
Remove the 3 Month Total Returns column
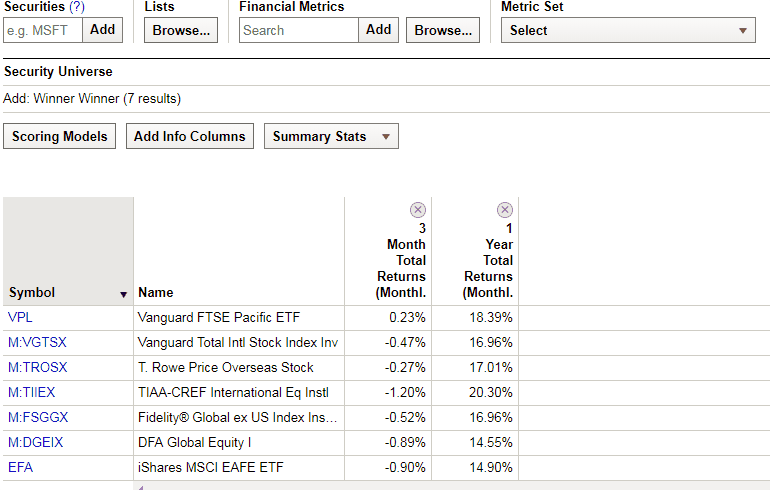418,210
